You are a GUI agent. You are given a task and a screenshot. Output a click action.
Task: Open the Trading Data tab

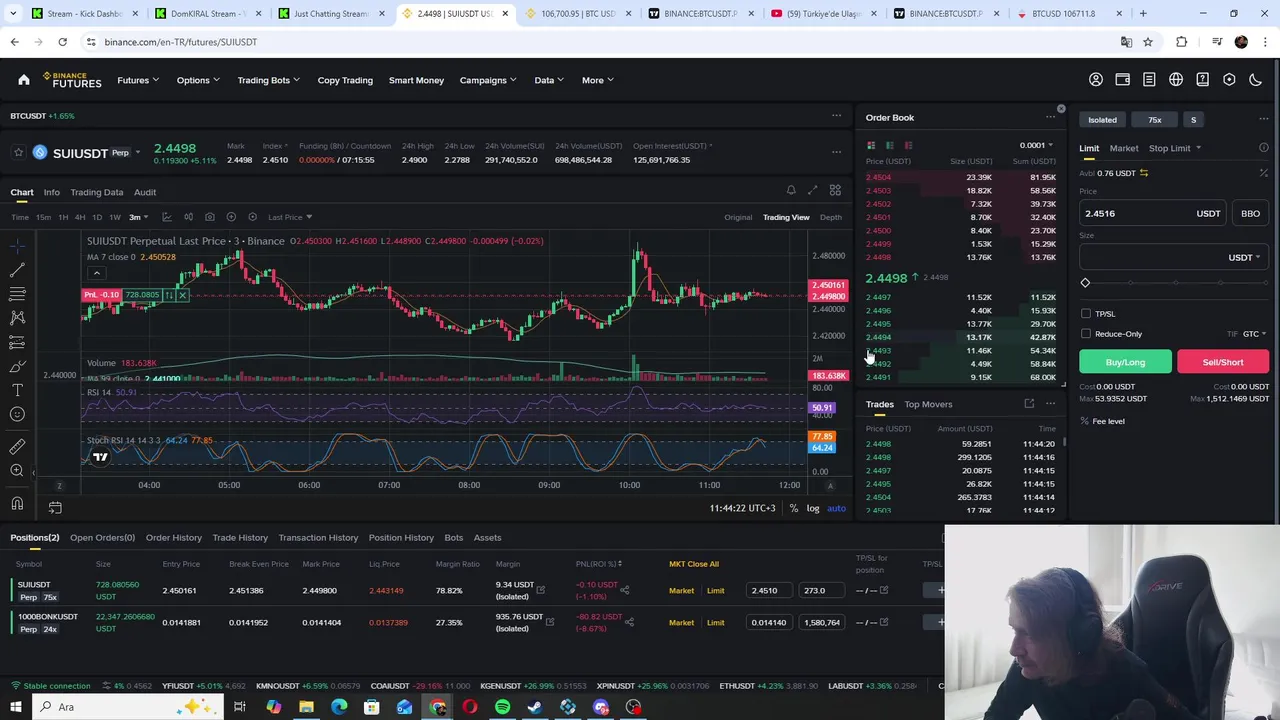coord(97,192)
